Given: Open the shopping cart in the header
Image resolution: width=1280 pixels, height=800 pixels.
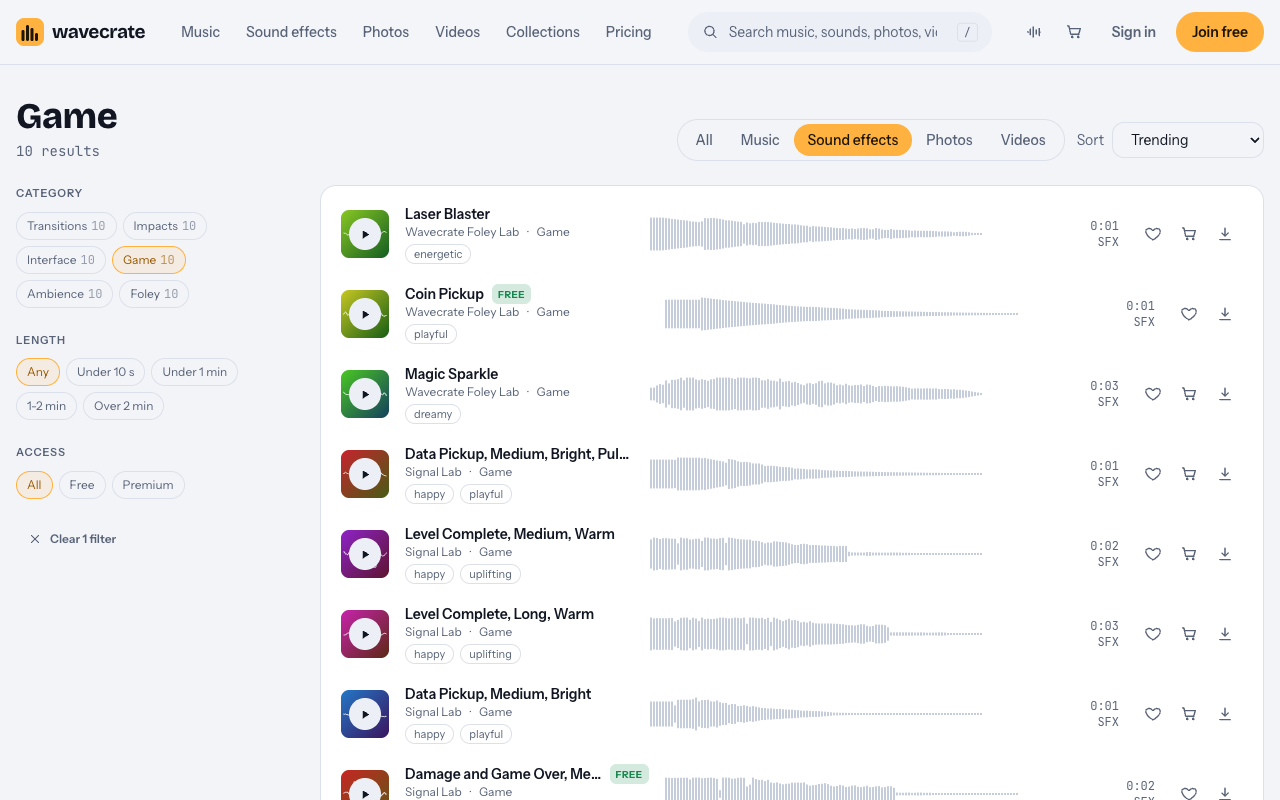Looking at the screenshot, I should point(1074,32).
